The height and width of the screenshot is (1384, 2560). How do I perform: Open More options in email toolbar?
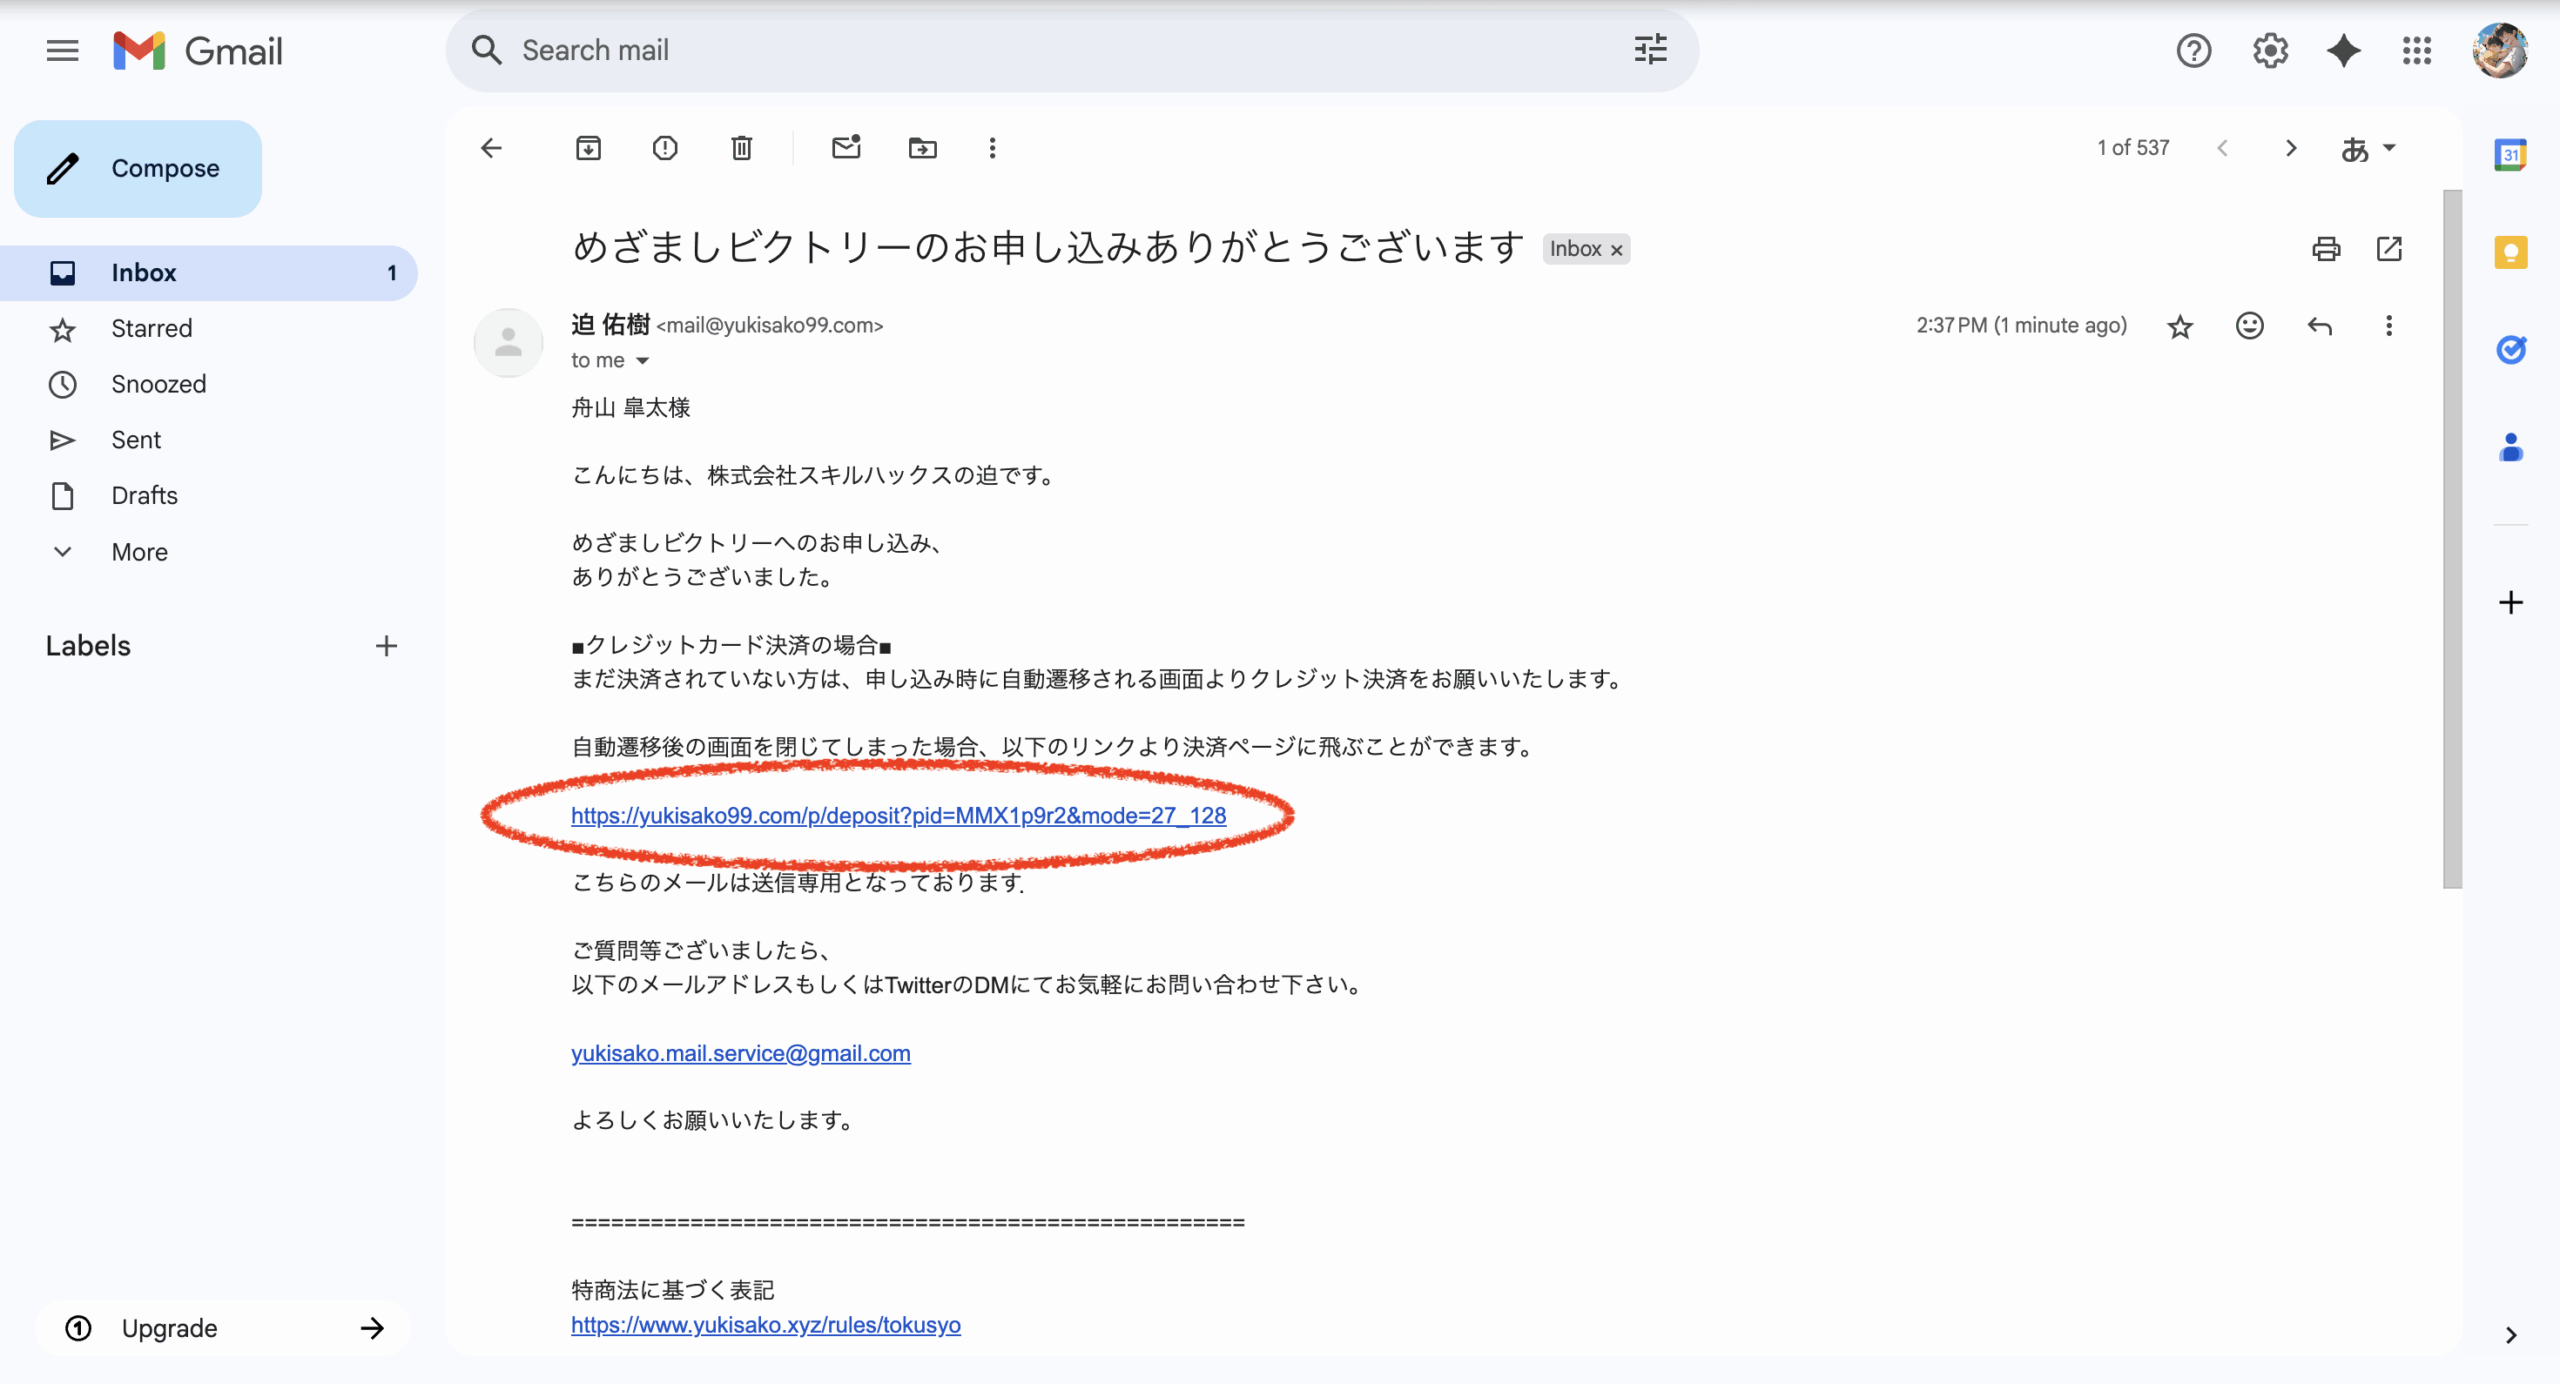point(992,148)
